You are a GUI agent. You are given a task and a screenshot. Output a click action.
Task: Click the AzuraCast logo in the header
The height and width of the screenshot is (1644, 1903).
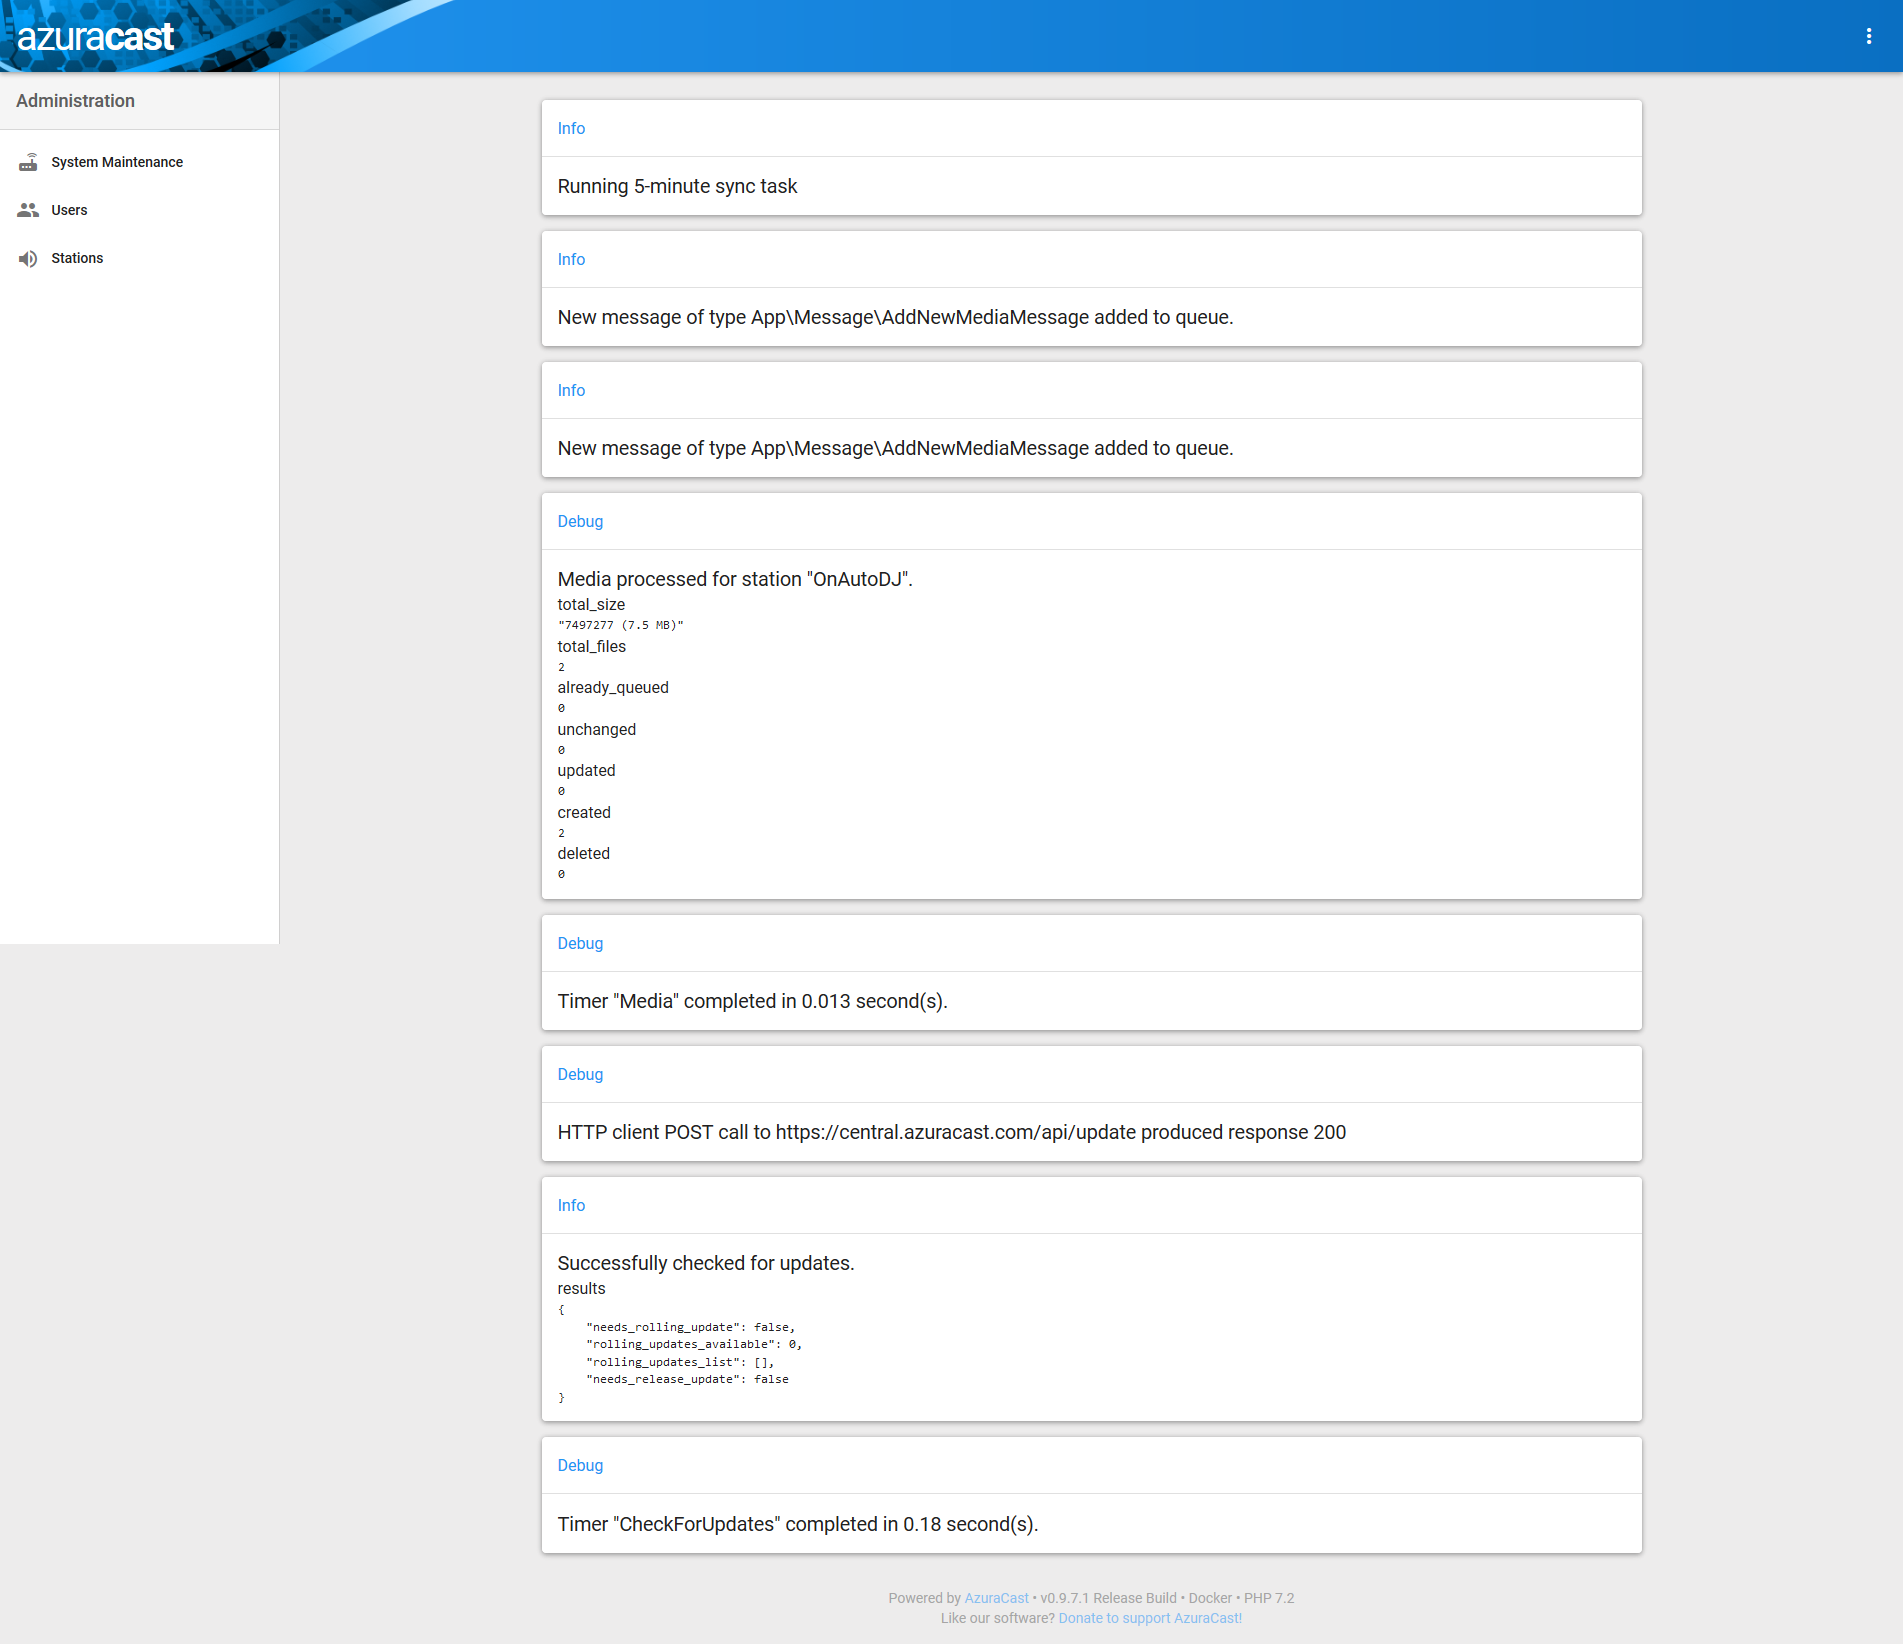click(x=96, y=36)
